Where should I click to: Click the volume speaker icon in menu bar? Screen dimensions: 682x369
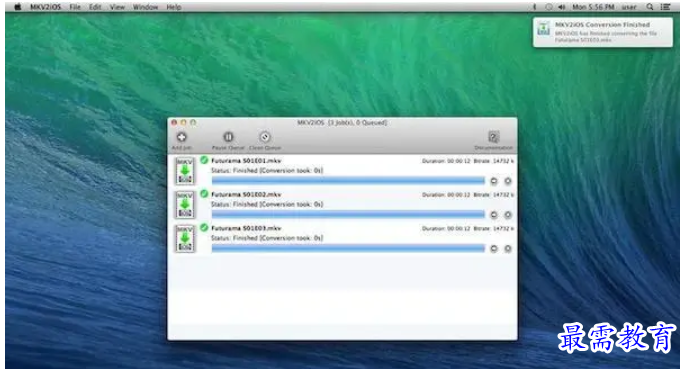[562, 7]
